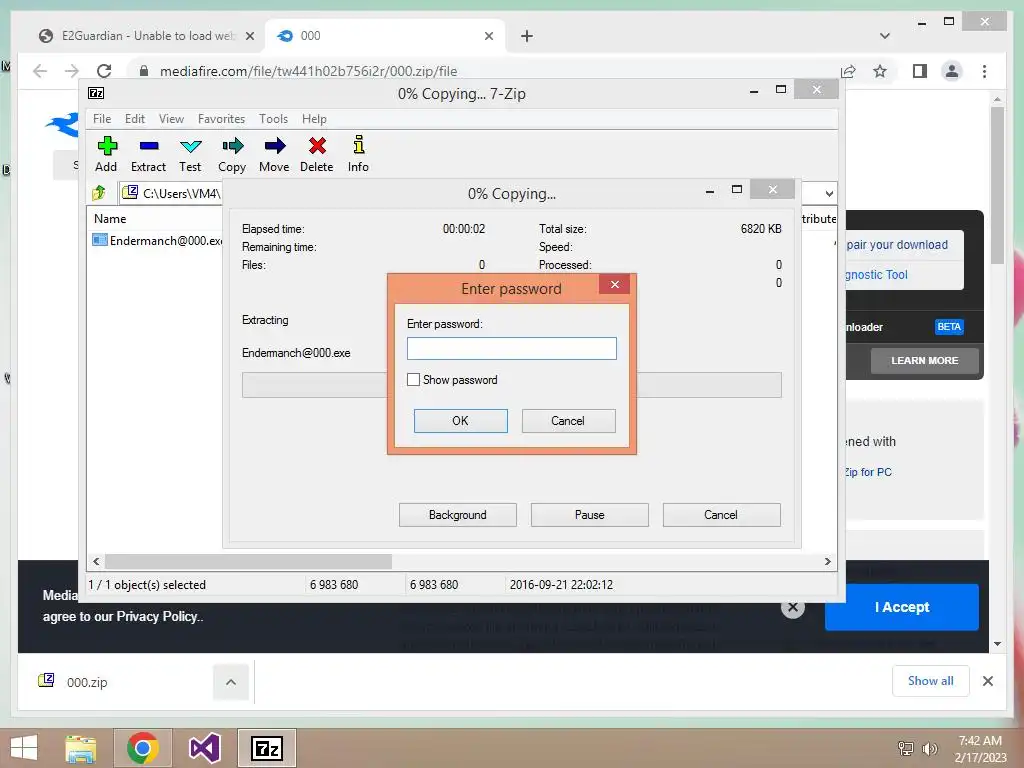Expand the 000.zip download options chevron
1024x768 pixels.
click(231, 682)
